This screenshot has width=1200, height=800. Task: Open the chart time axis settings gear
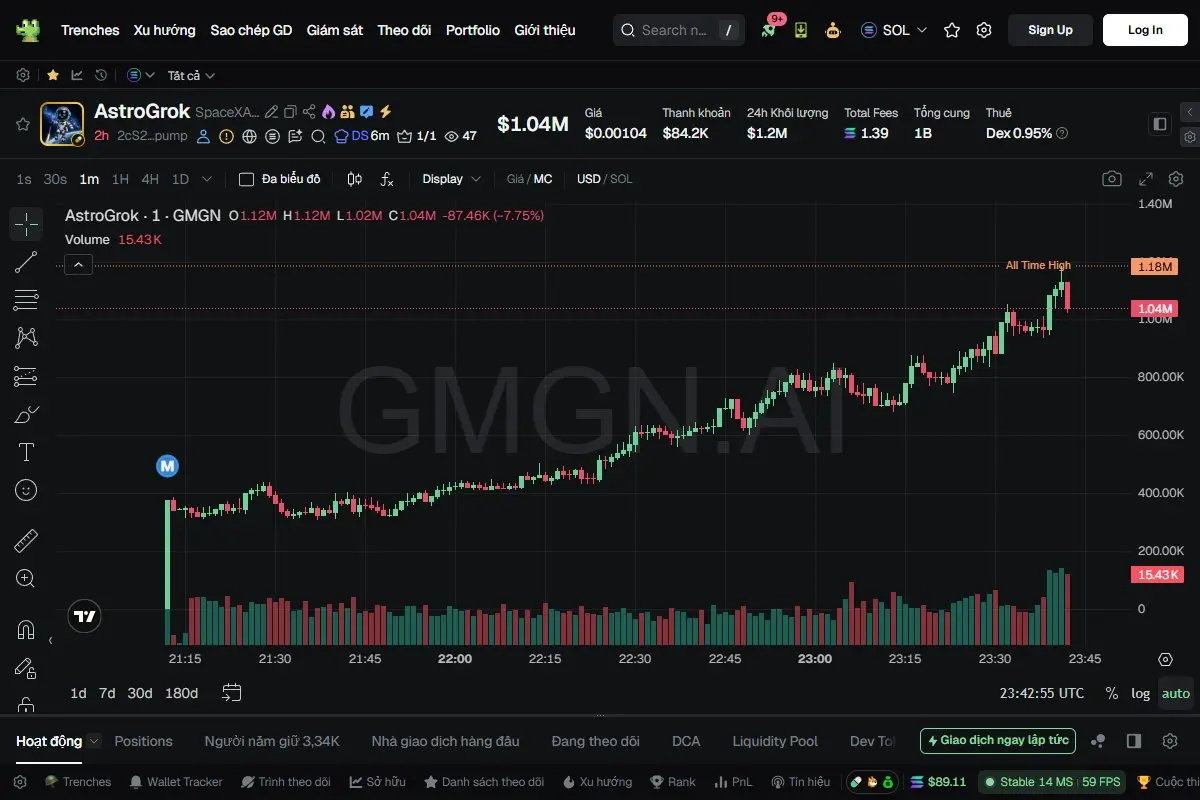pos(1165,659)
